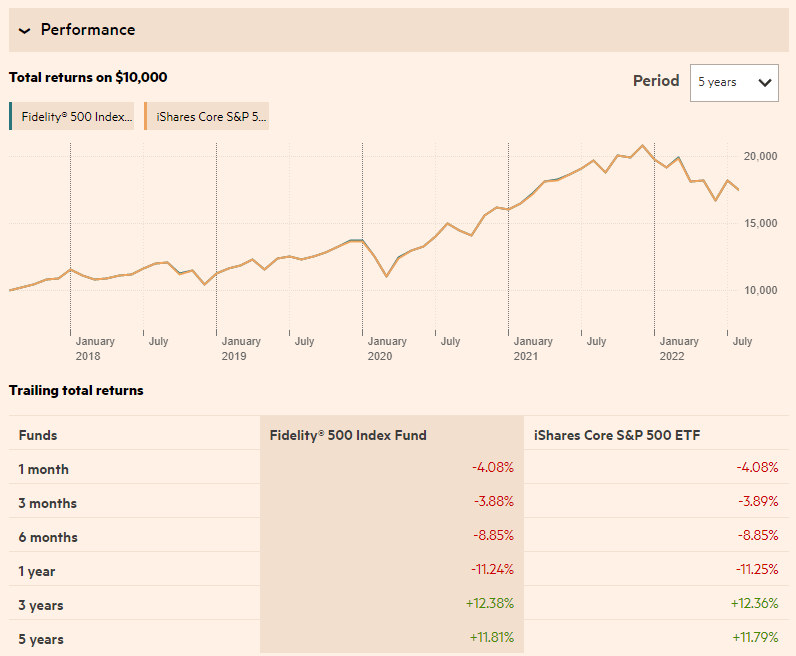Click the Trailing total returns heading
The height and width of the screenshot is (656, 796).
(76, 390)
